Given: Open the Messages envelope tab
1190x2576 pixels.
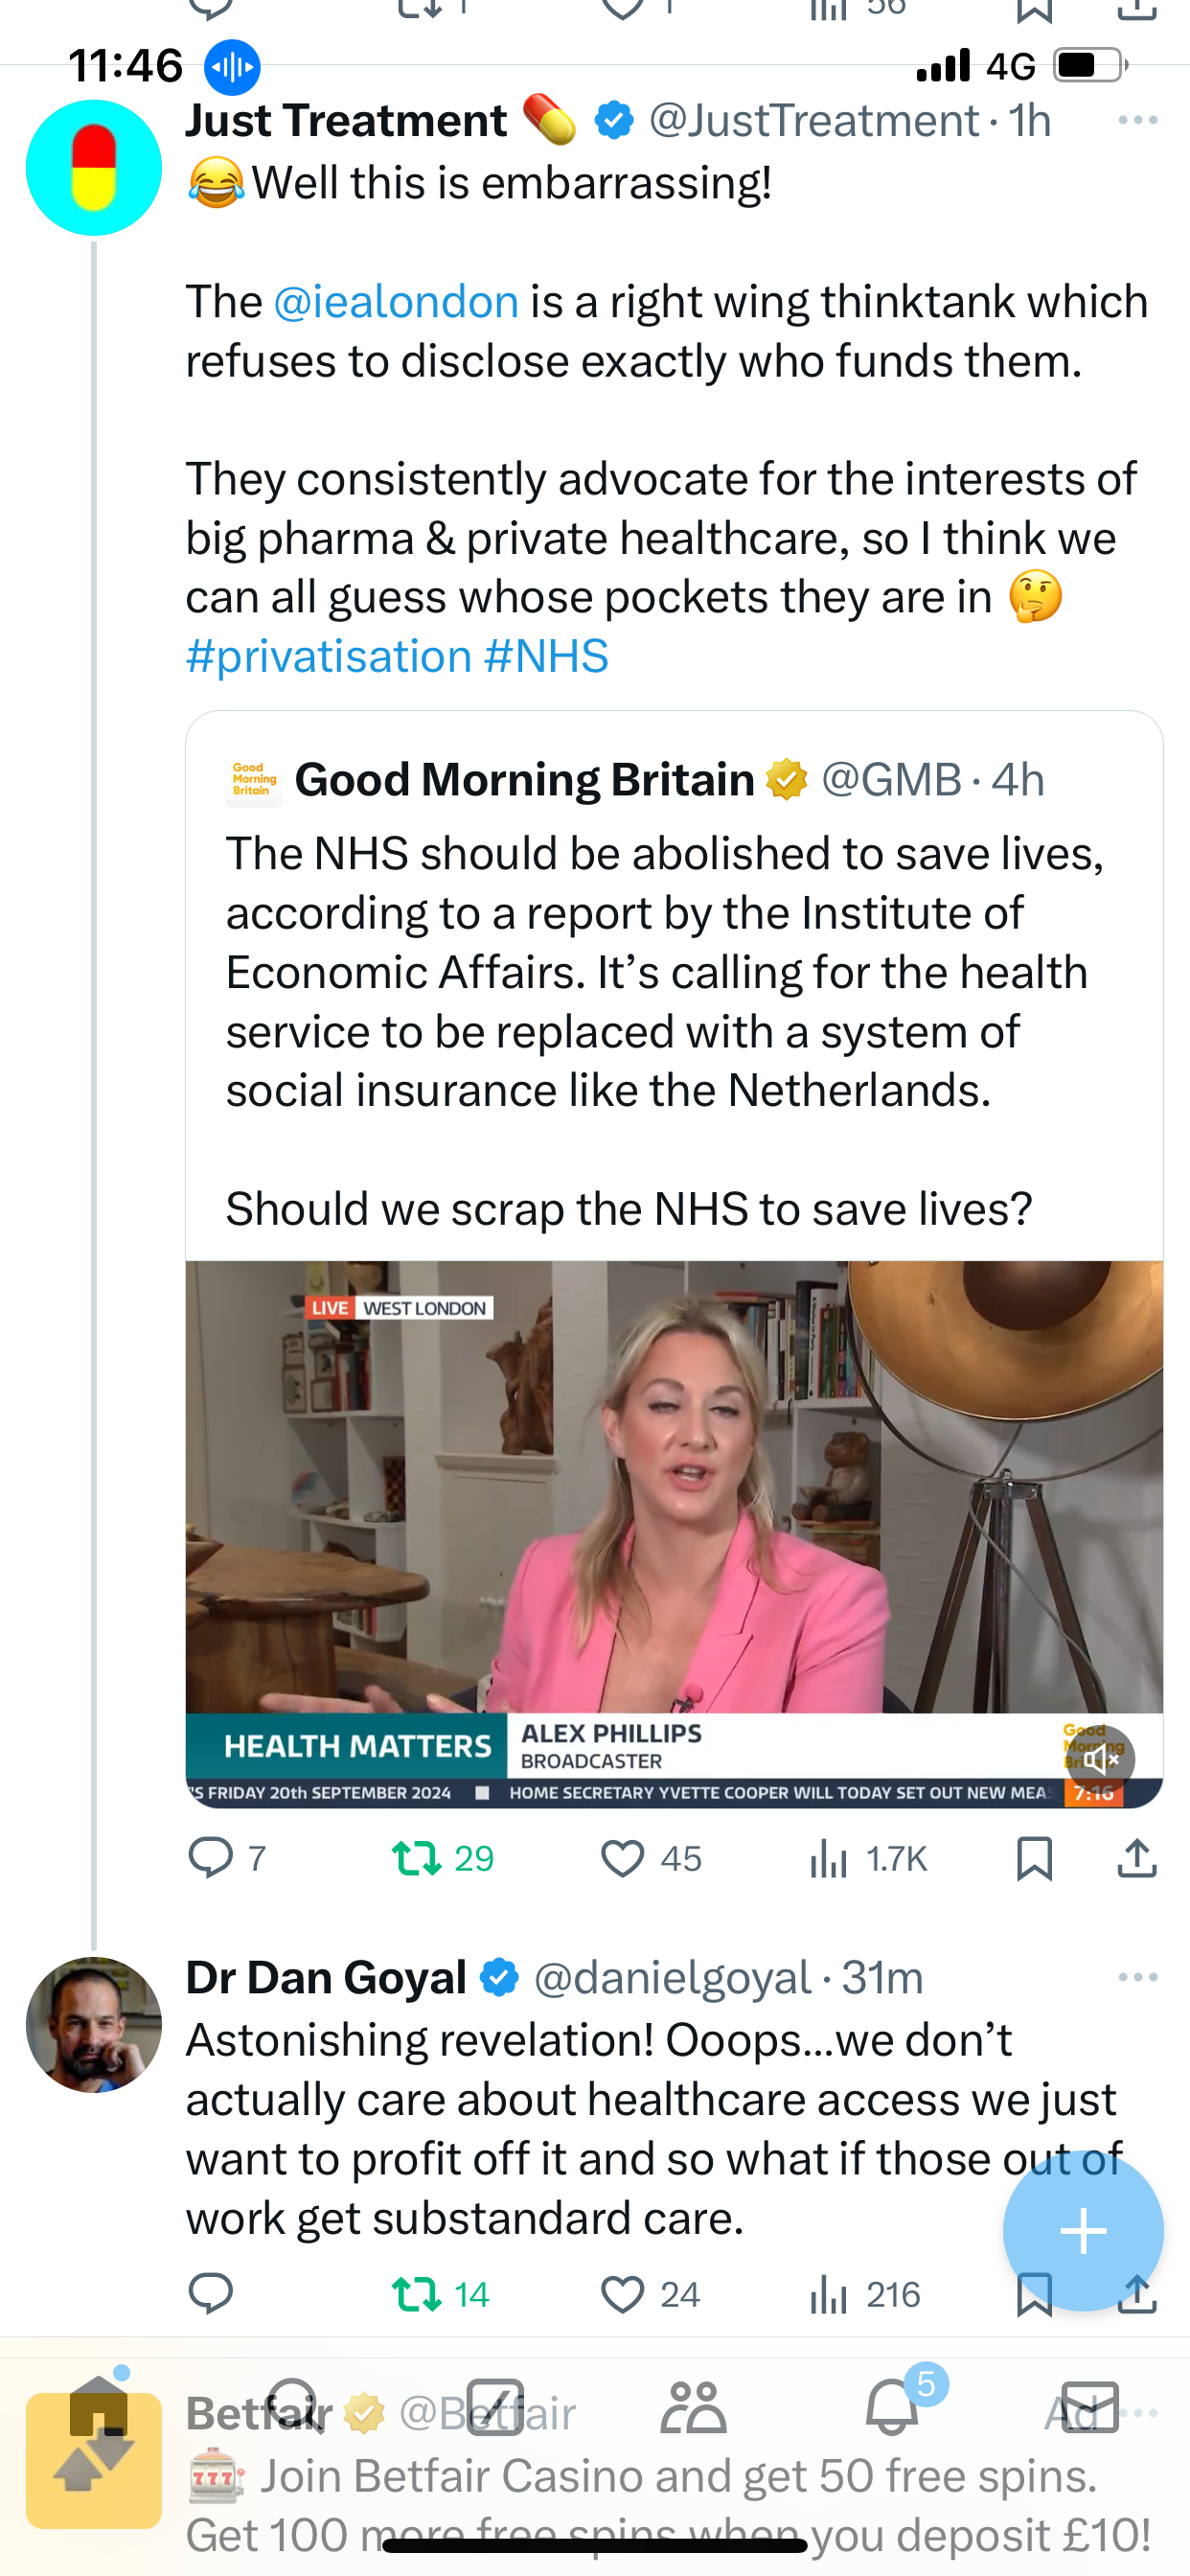Looking at the screenshot, I should [1089, 2407].
